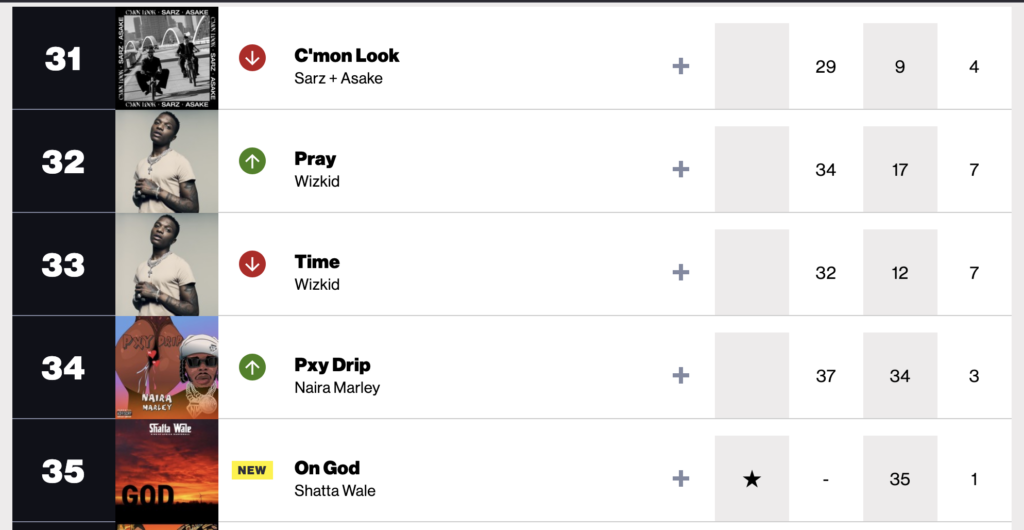Click the red down arrow beside C'mon Look
The width and height of the screenshot is (1024, 530).
click(x=252, y=58)
